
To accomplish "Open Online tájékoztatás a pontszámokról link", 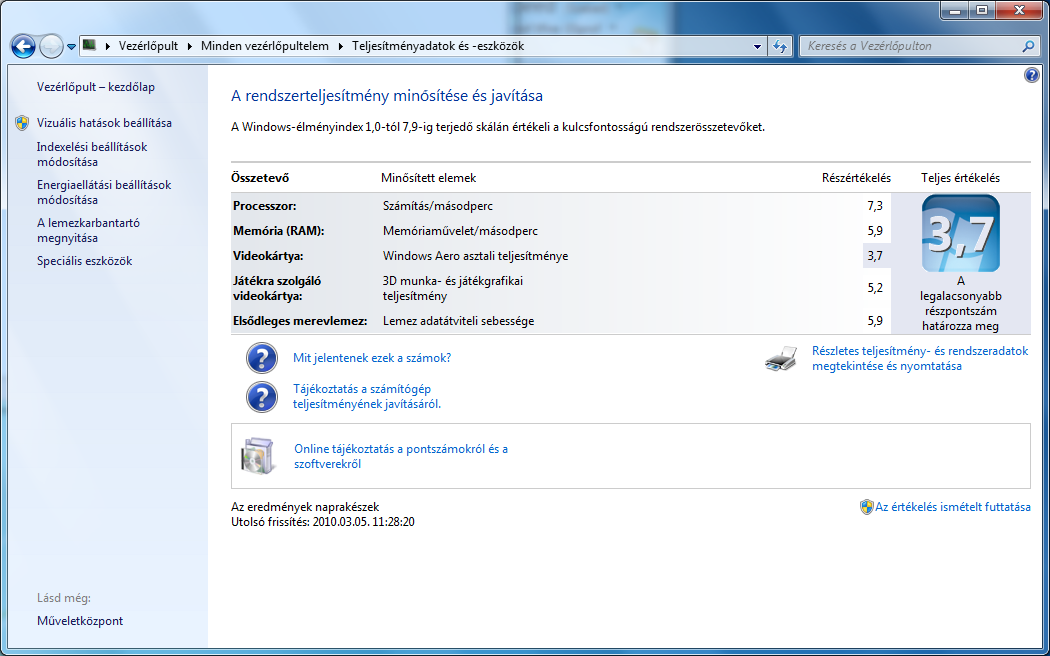I will tap(401, 457).
